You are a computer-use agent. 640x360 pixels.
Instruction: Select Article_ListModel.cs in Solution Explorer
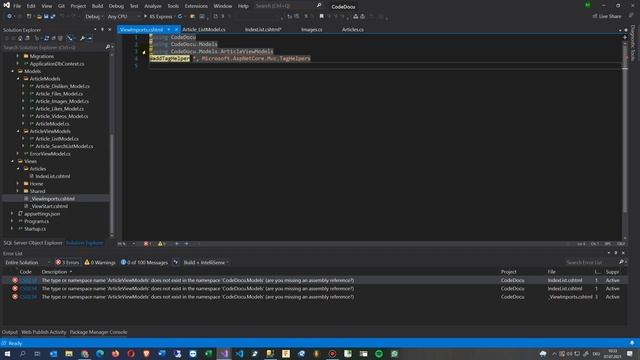tap(57, 139)
